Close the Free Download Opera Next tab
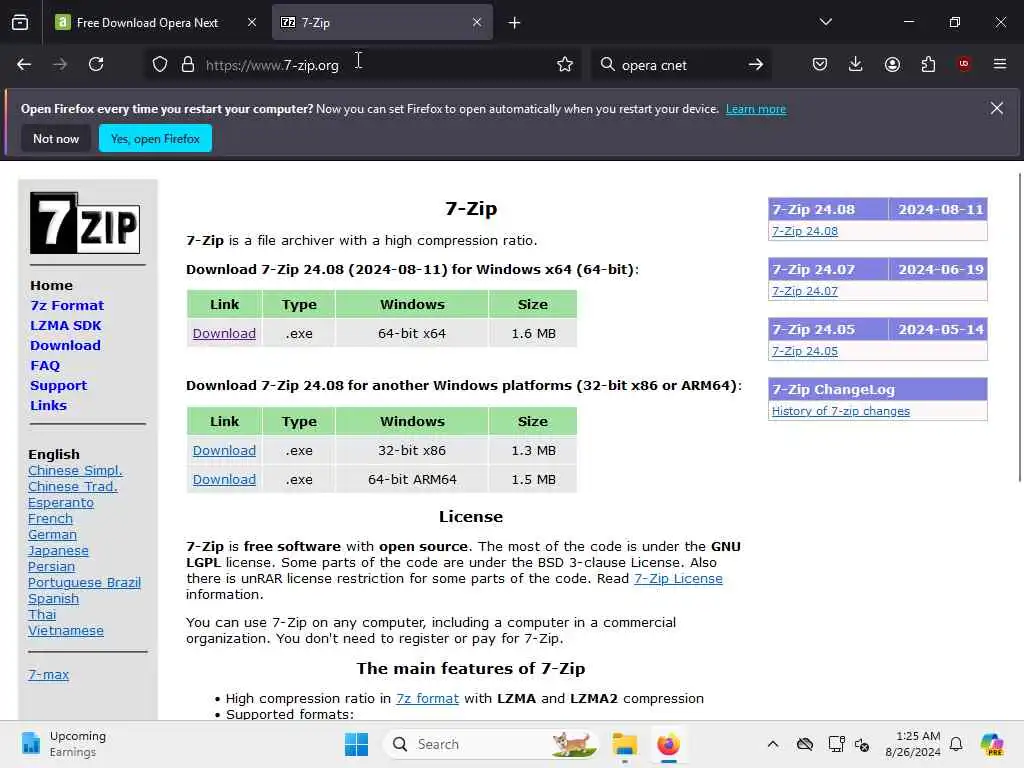Viewport: 1024px width, 768px height. (252, 22)
